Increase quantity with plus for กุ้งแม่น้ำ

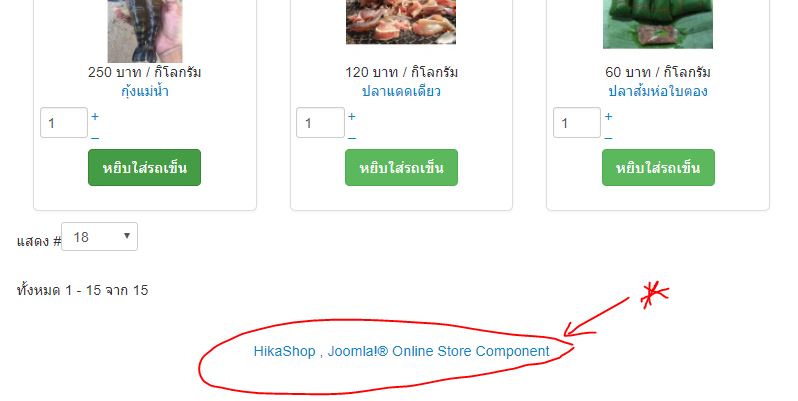coord(95,117)
